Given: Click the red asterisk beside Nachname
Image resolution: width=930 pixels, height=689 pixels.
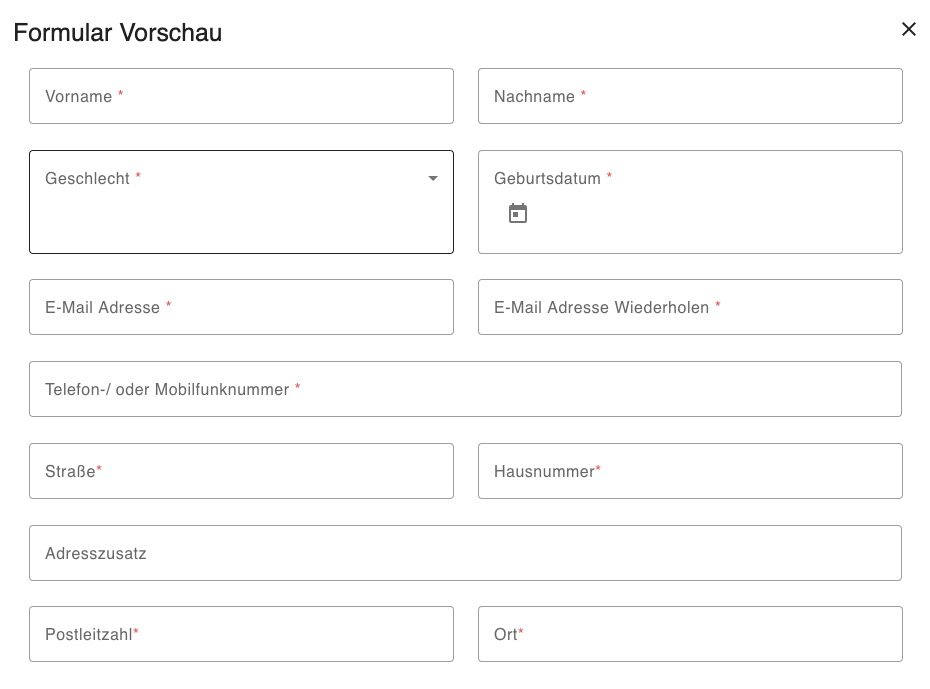Looking at the screenshot, I should [x=583, y=93].
